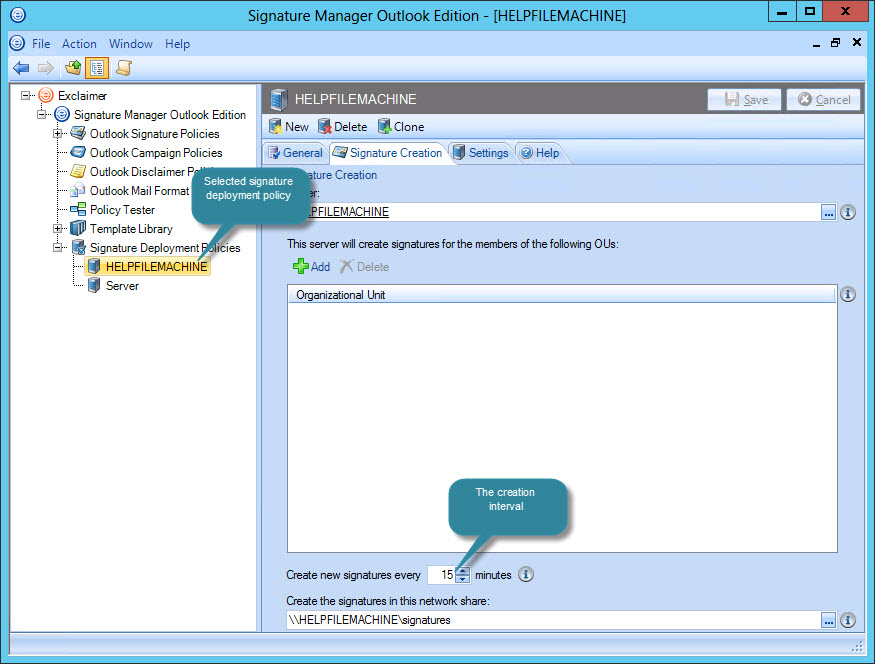Image resolution: width=875 pixels, height=664 pixels.
Task: Open the File menu
Action: pyautogui.click(x=41, y=44)
